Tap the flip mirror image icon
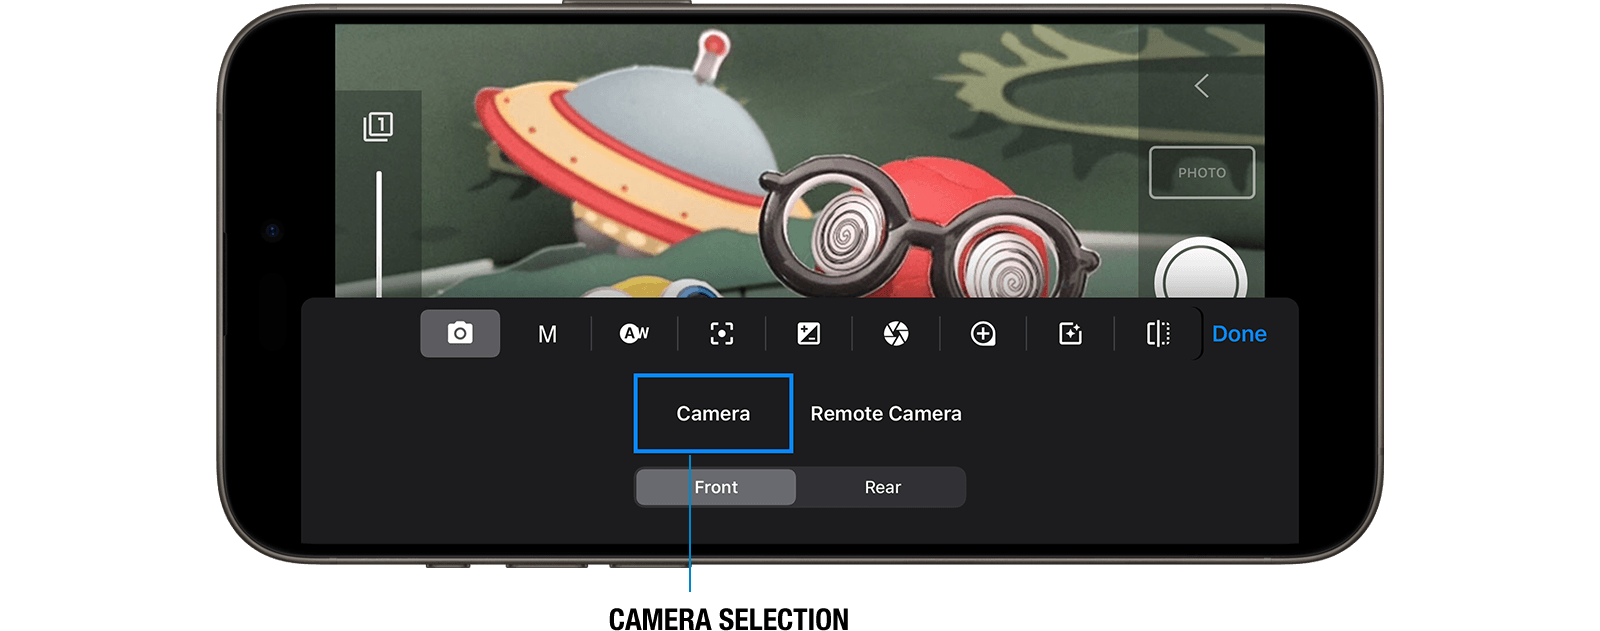This screenshot has height=631, width=1600. click(x=1158, y=333)
